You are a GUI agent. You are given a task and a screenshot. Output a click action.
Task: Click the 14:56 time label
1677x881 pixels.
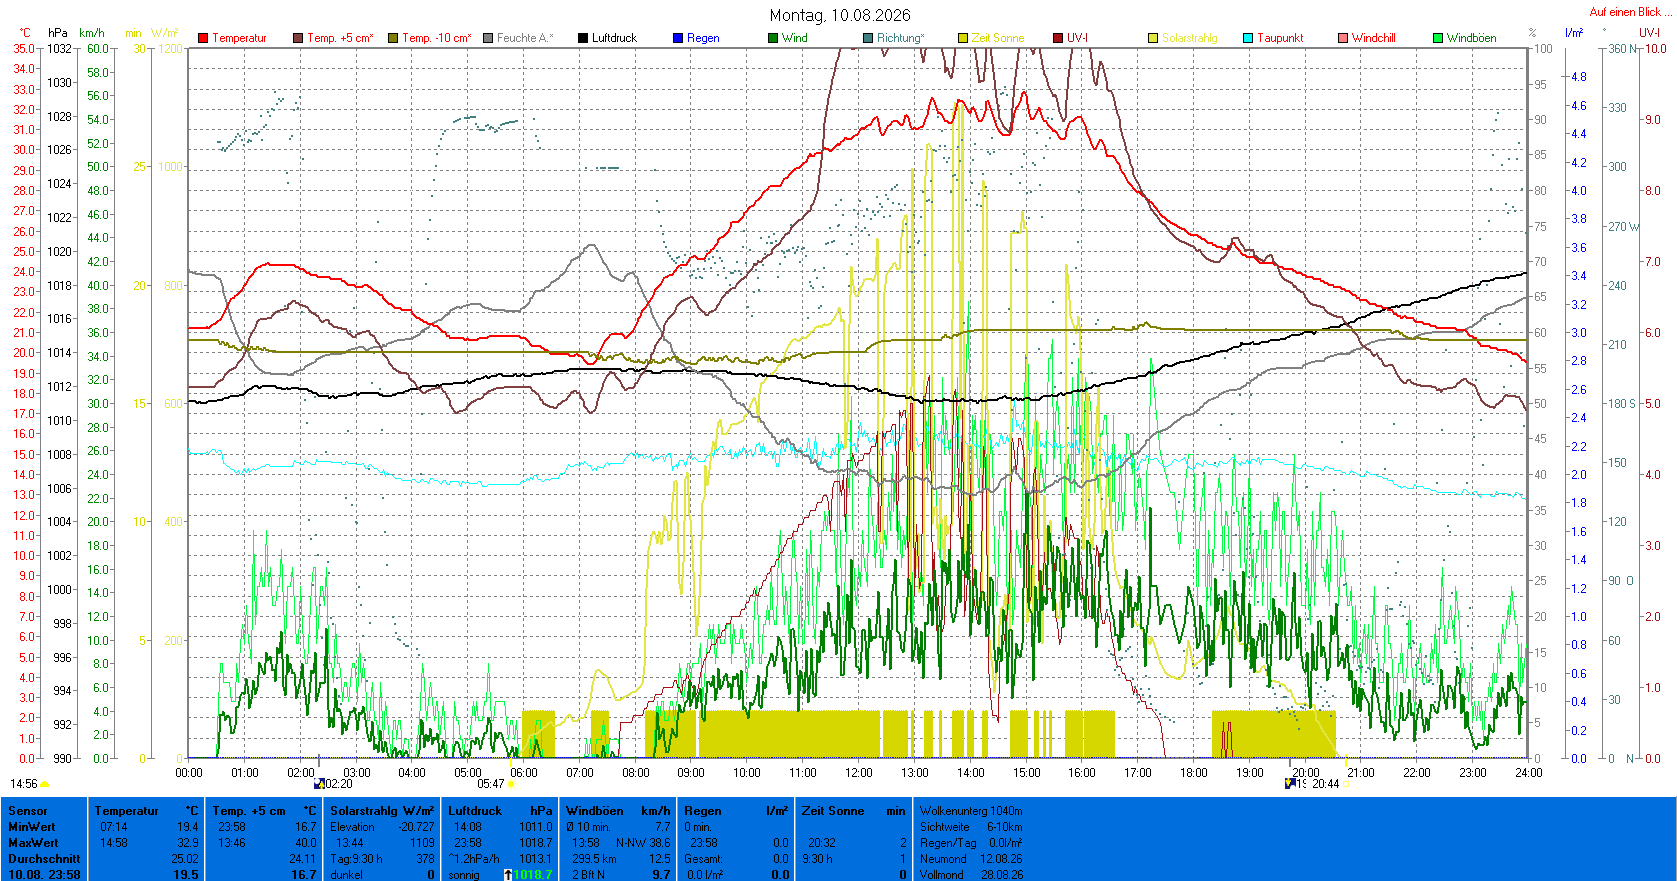(24, 784)
